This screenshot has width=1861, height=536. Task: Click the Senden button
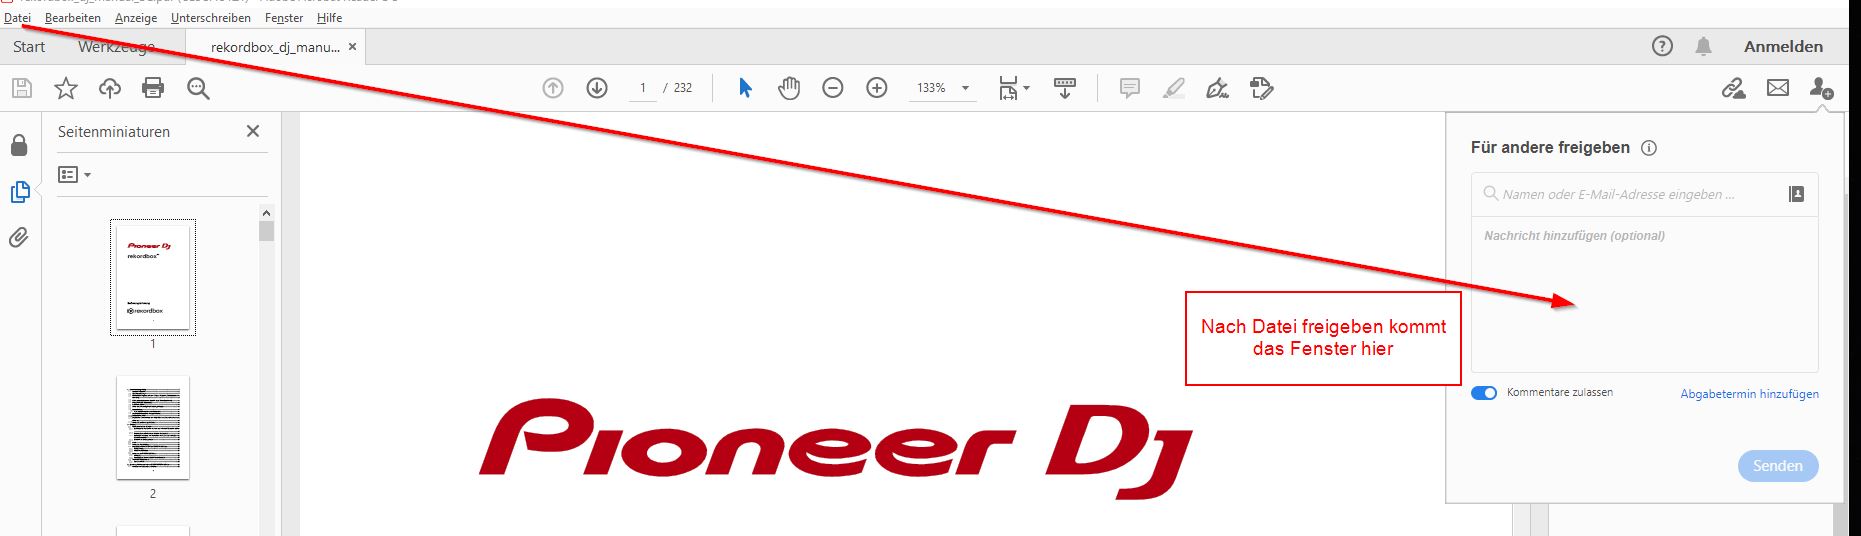(x=1778, y=466)
